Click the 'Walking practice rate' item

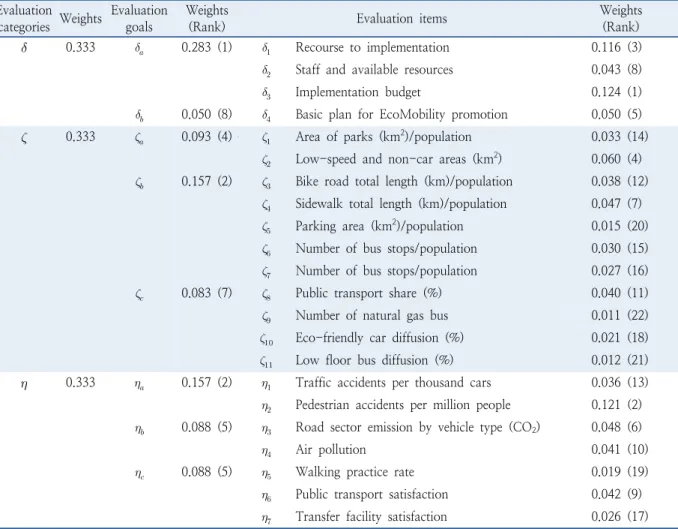tap(355, 472)
